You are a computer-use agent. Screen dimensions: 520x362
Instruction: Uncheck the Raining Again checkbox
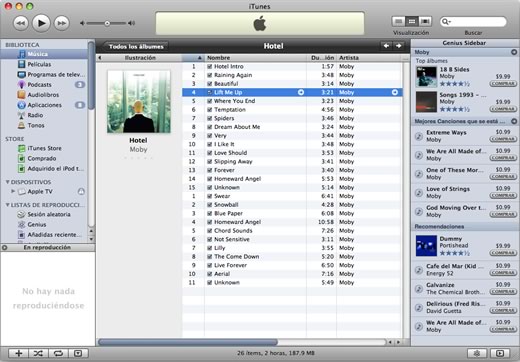(x=210, y=75)
